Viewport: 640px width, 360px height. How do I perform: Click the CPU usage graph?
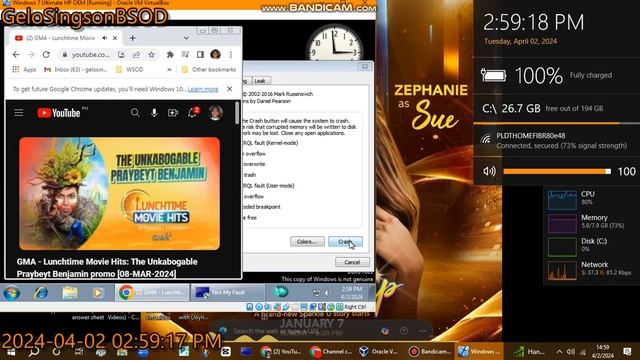562,199
